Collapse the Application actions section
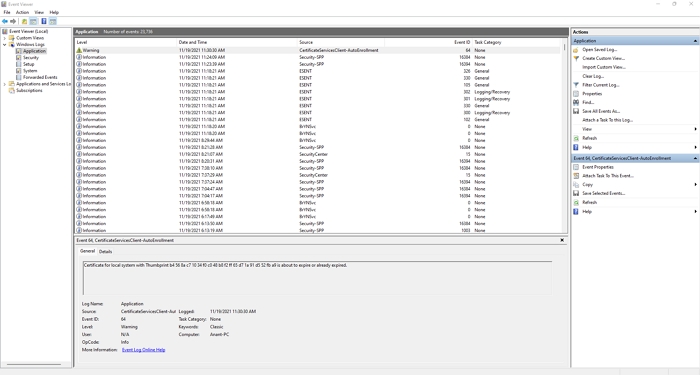The image size is (700, 375). point(695,41)
